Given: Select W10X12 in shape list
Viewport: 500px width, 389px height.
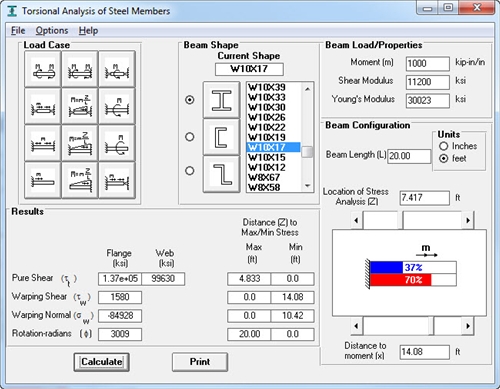Looking at the screenshot, I should click(x=274, y=167).
